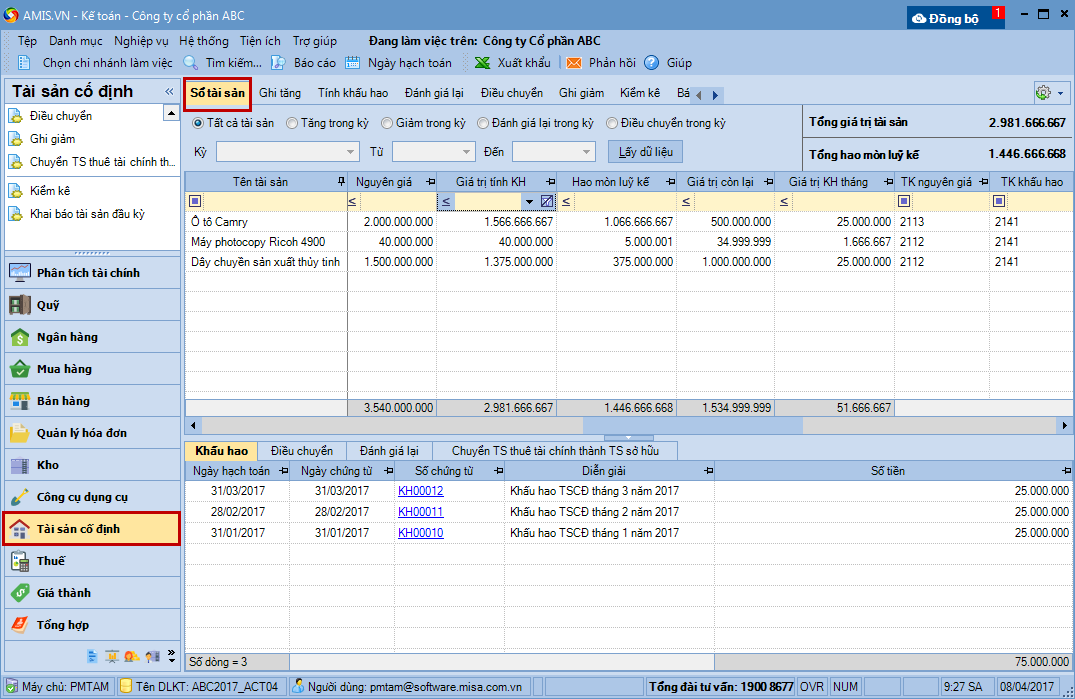Switch to the Tính khấu hao tab
The height and width of the screenshot is (699, 1075).
point(352,93)
